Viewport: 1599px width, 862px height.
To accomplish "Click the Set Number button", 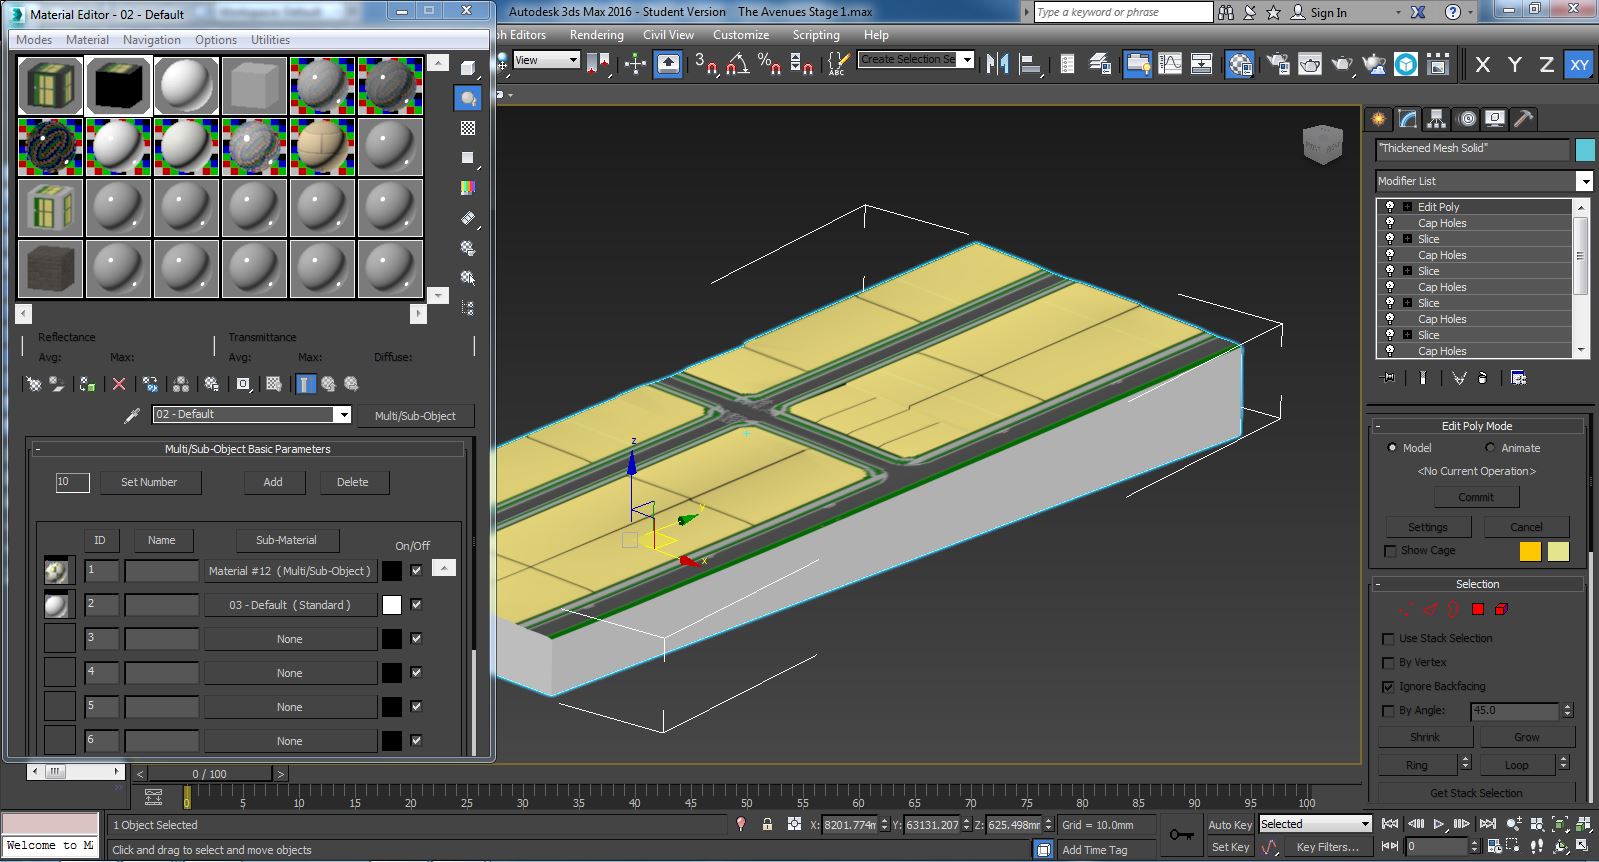I will (149, 482).
